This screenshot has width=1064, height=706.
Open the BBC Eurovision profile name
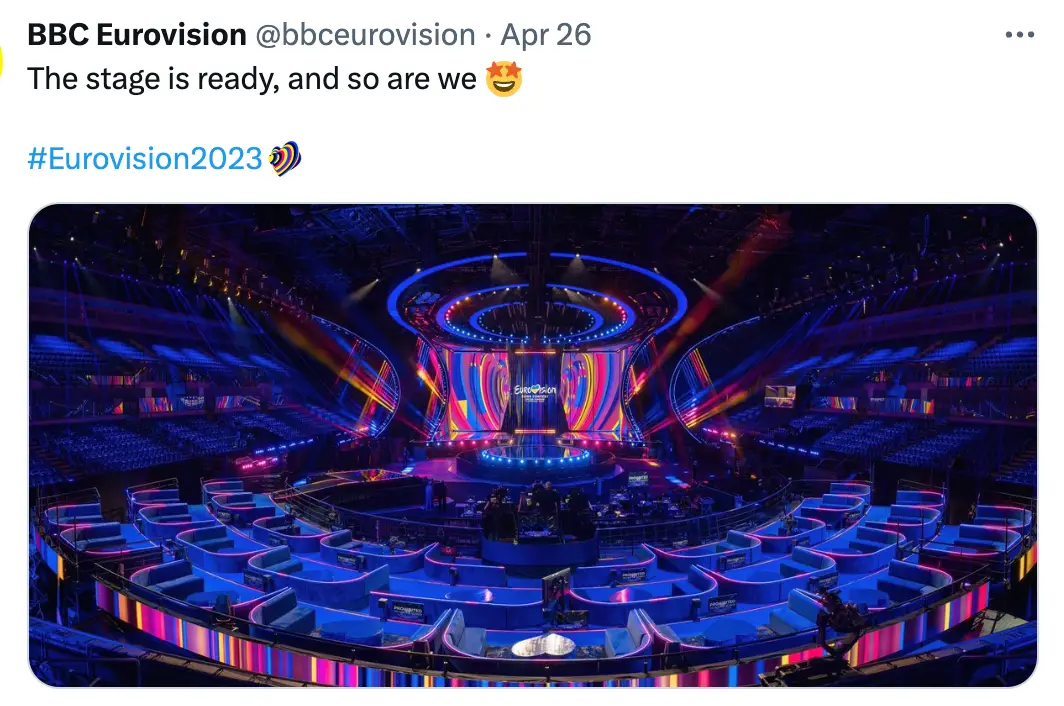(136, 35)
